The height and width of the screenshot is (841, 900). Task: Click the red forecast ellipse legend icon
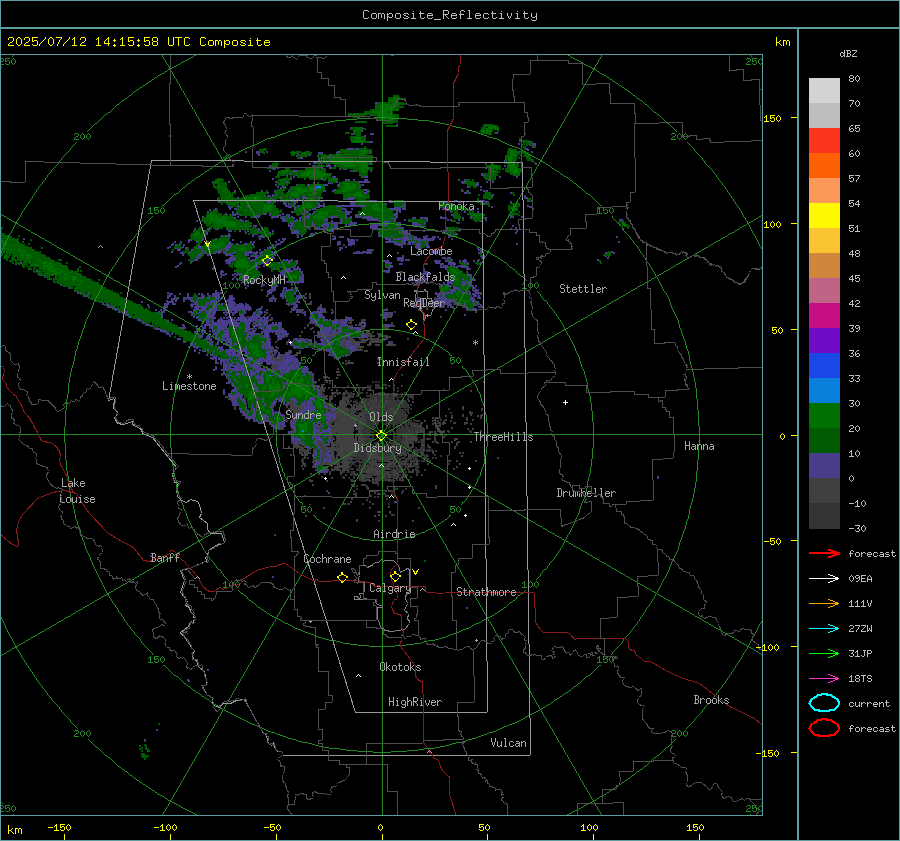pyautogui.click(x=824, y=728)
